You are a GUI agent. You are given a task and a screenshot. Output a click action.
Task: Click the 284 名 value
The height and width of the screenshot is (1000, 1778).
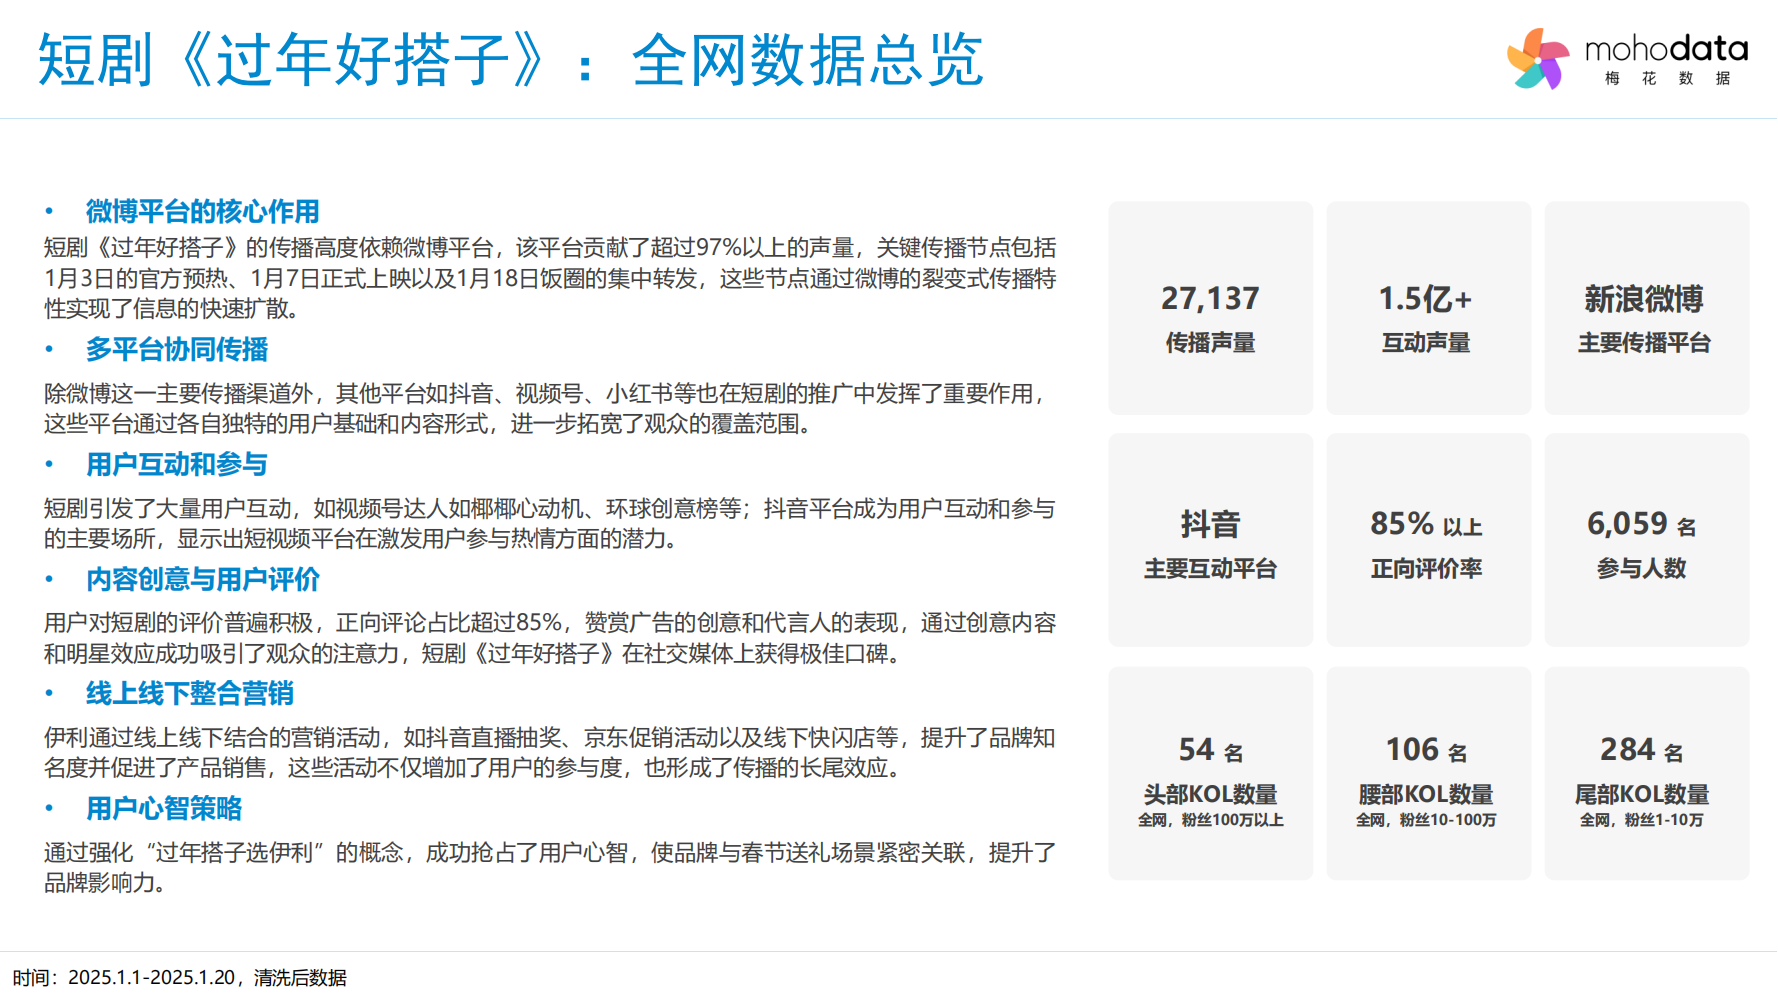[x=1641, y=750]
